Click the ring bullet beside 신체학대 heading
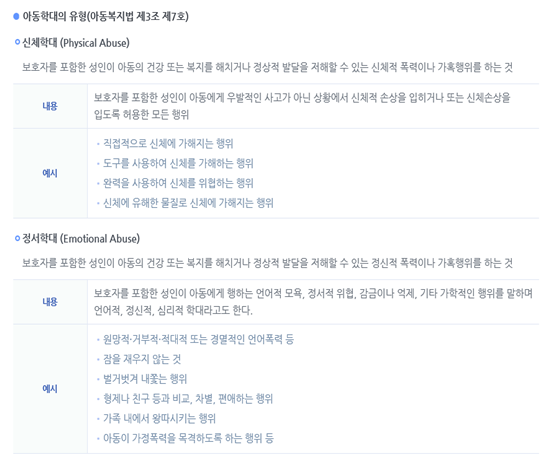Screen dimensions: 549x466 17,42
